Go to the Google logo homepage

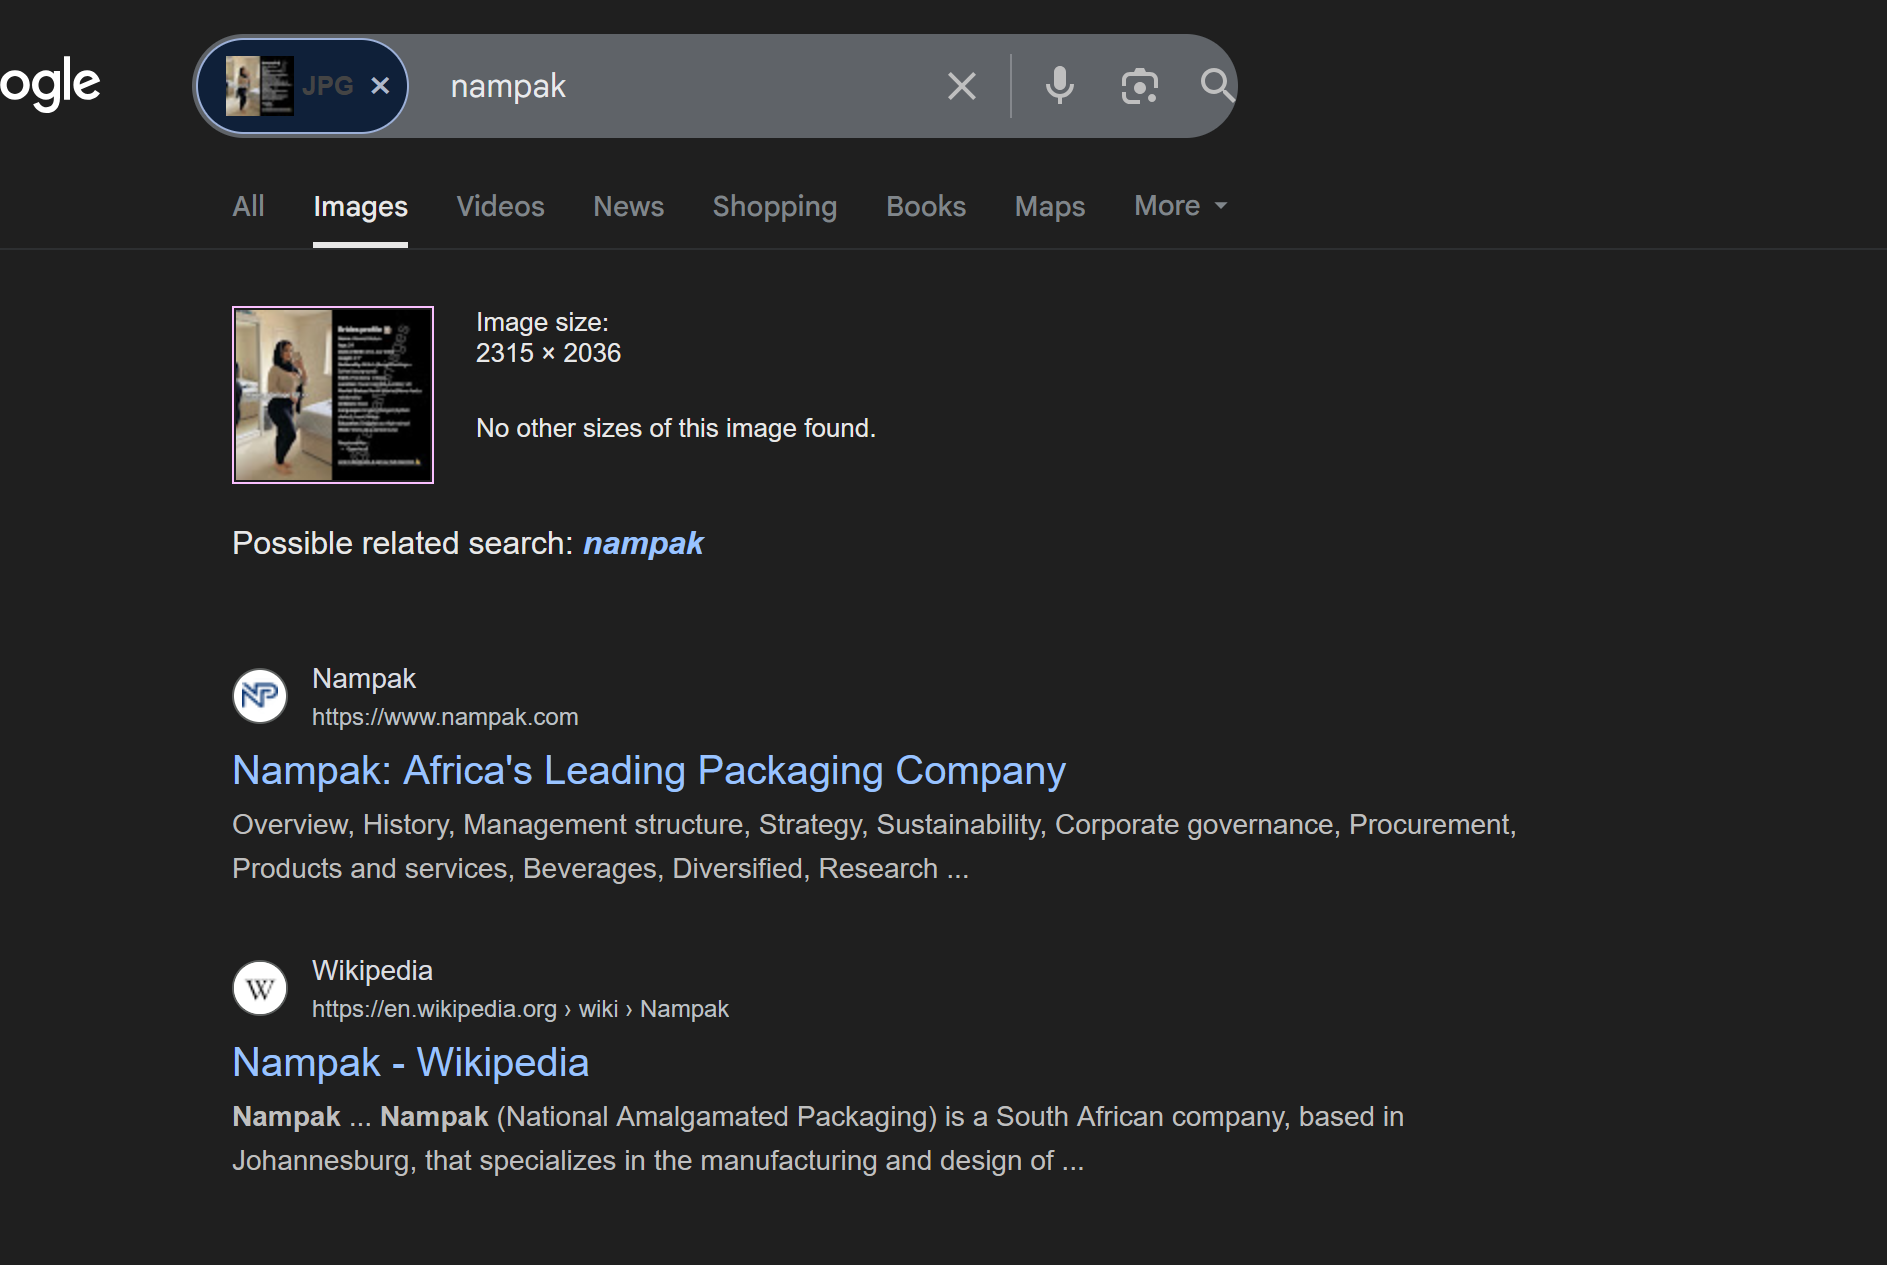[x=50, y=84]
